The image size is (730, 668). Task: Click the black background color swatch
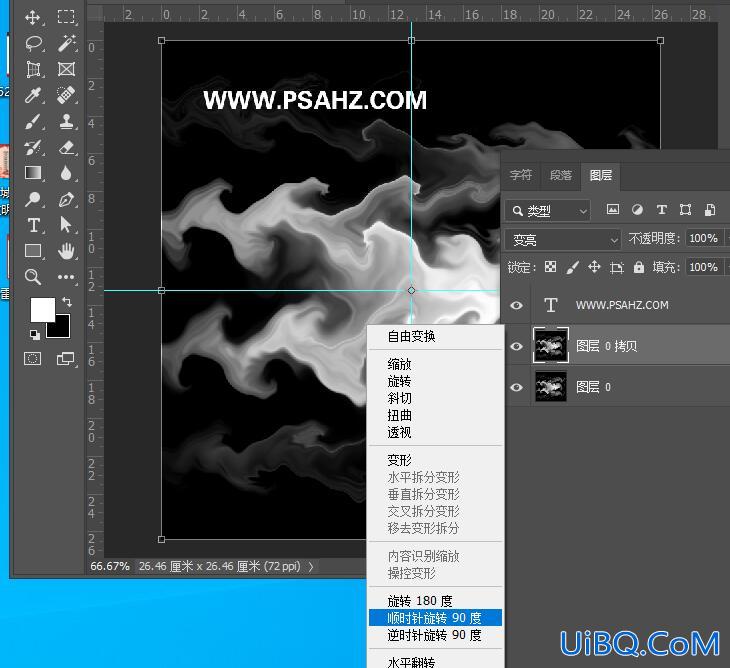[x=61, y=329]
